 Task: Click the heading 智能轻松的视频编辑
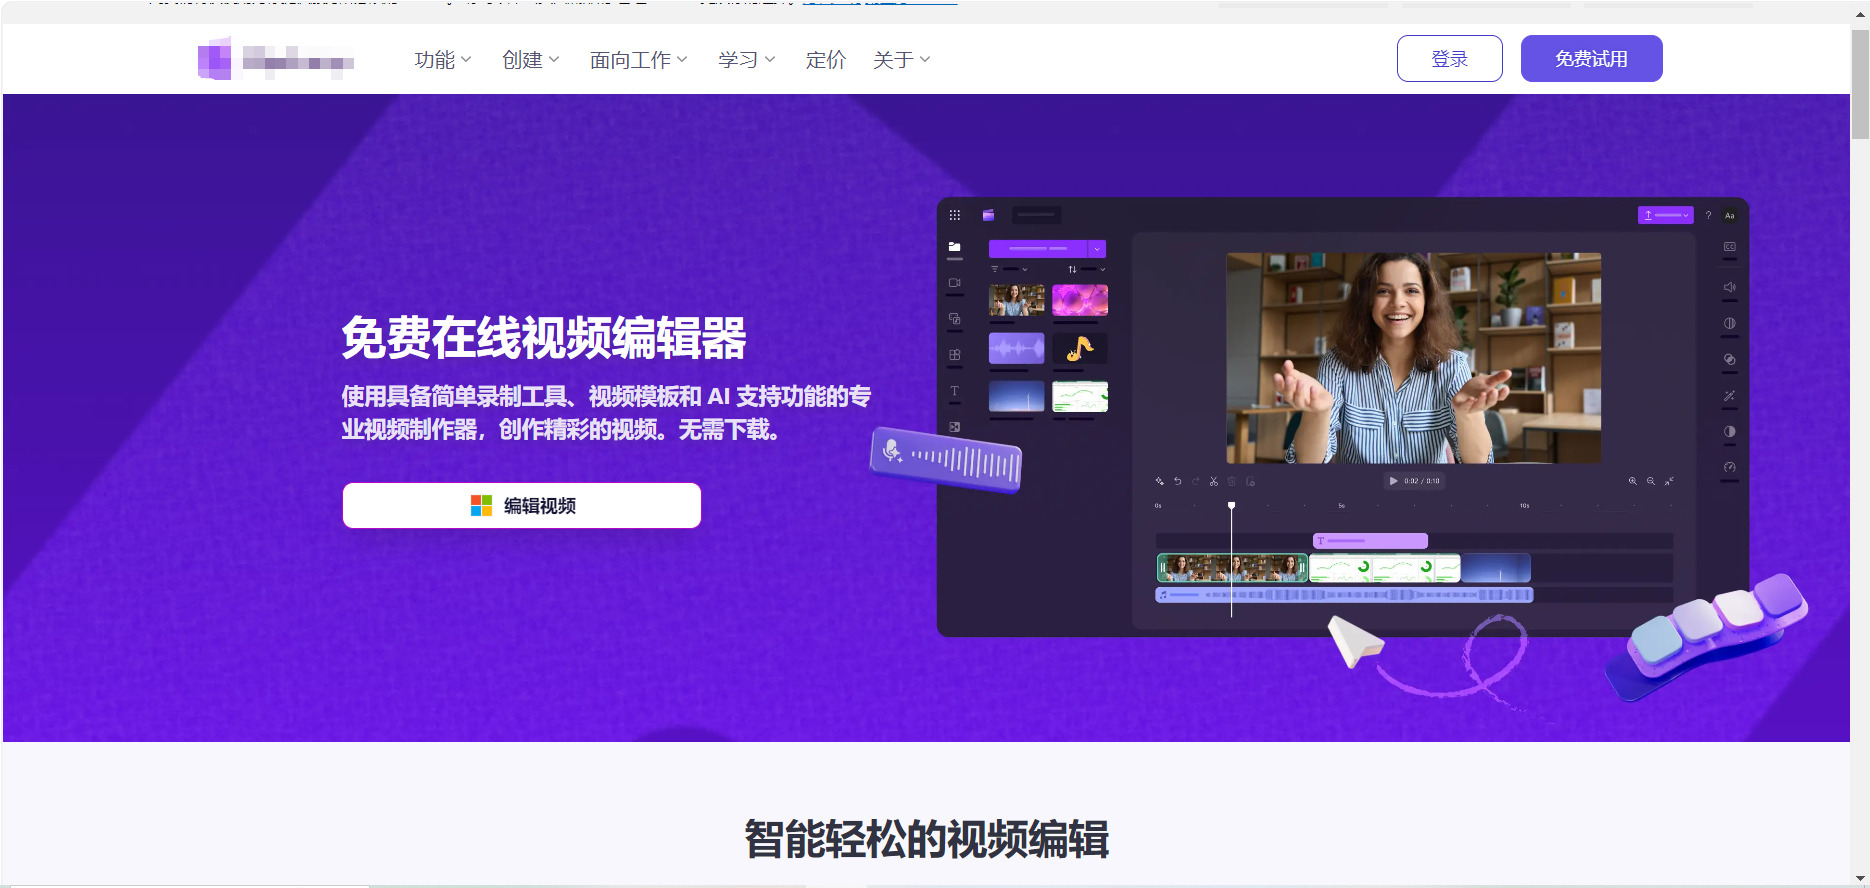point(927,839)
